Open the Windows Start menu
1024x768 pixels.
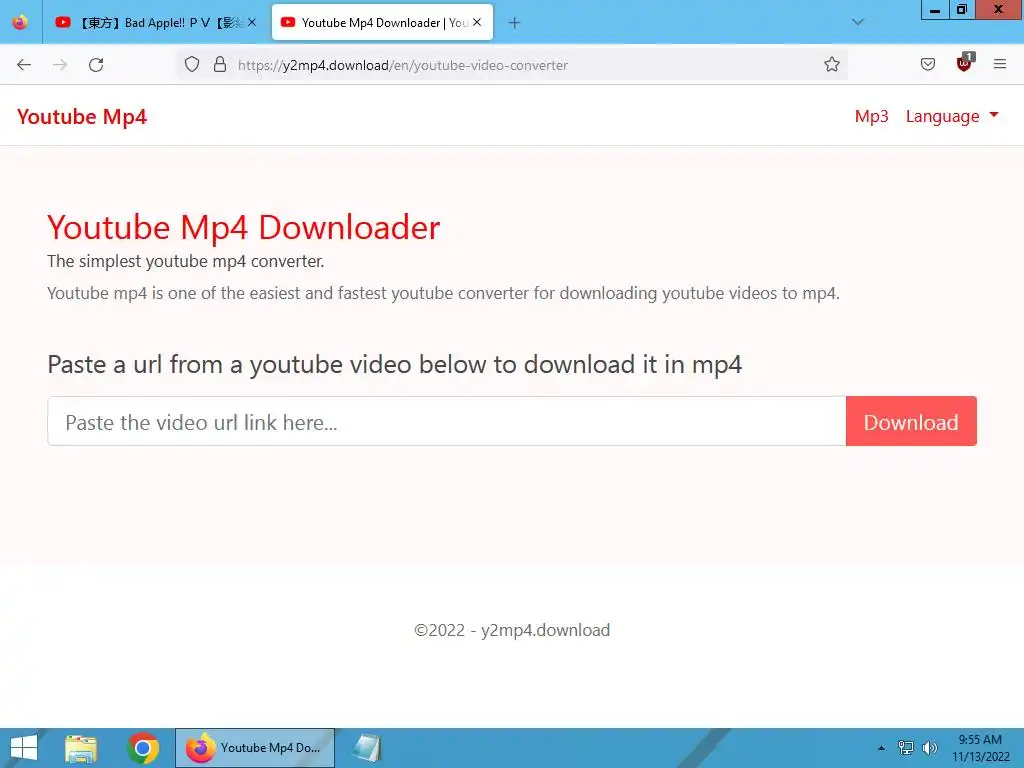24,748
